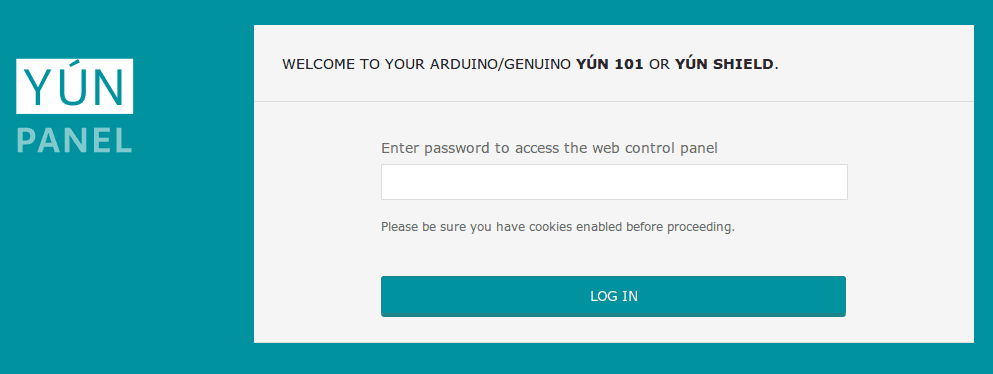Click the letter L of PANEL
Image resolution: width=993 pixels, height=374 pixels.
pyautogui.click(x=125, y=140)
